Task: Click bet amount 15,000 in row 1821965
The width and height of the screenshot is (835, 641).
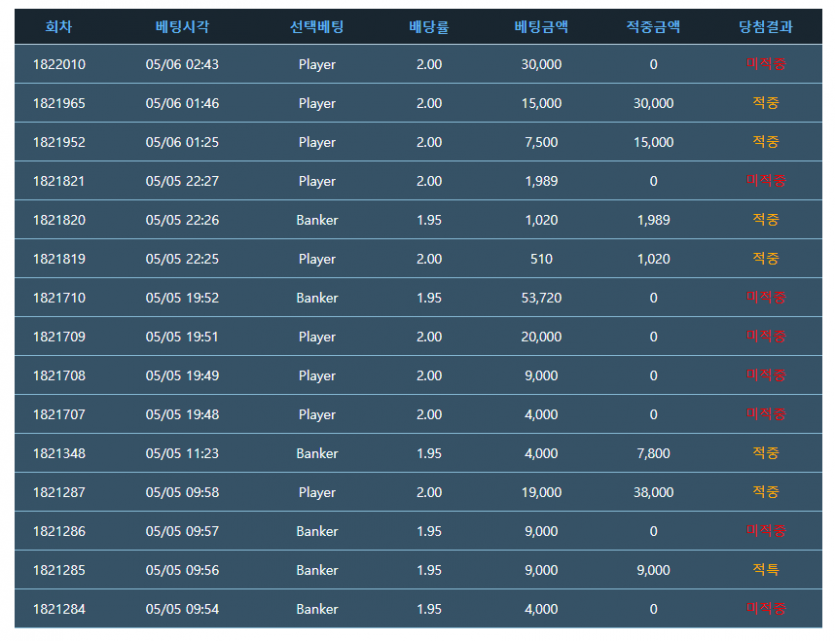Action: 541,103
